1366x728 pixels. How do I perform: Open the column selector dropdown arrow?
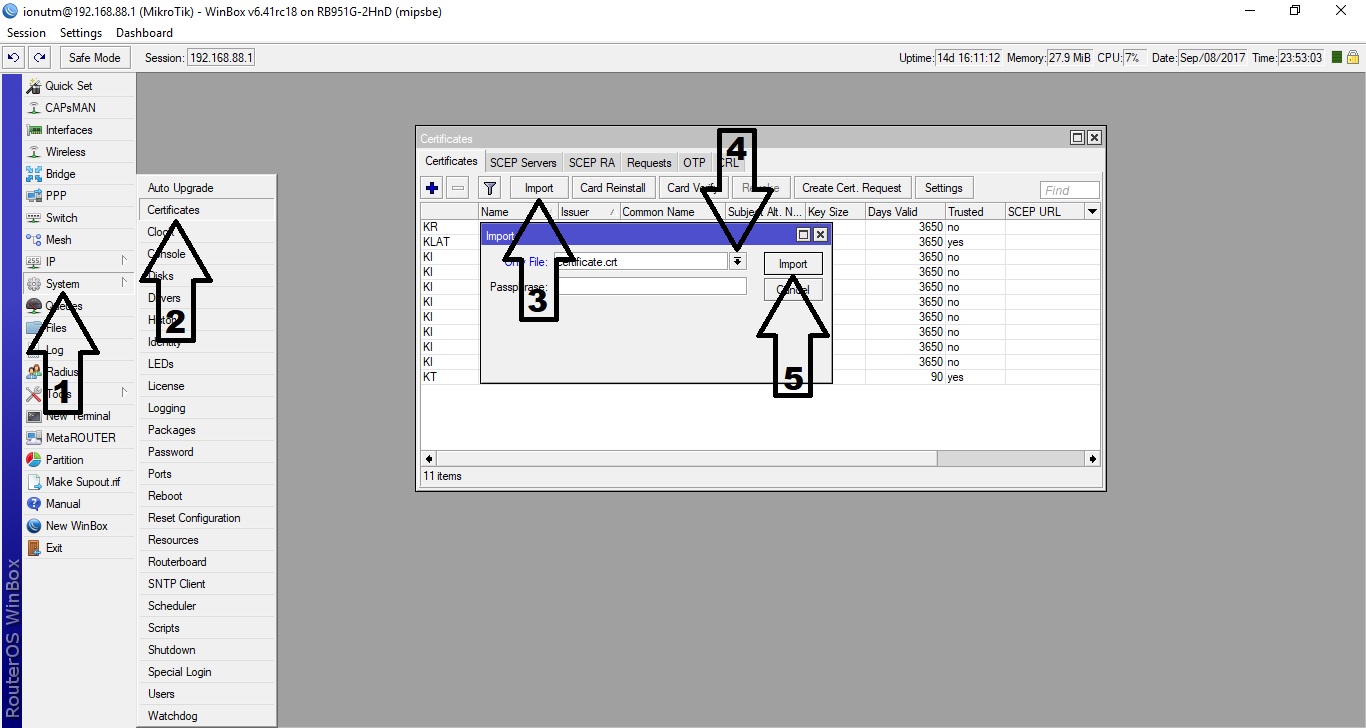tap(1092, 212)
